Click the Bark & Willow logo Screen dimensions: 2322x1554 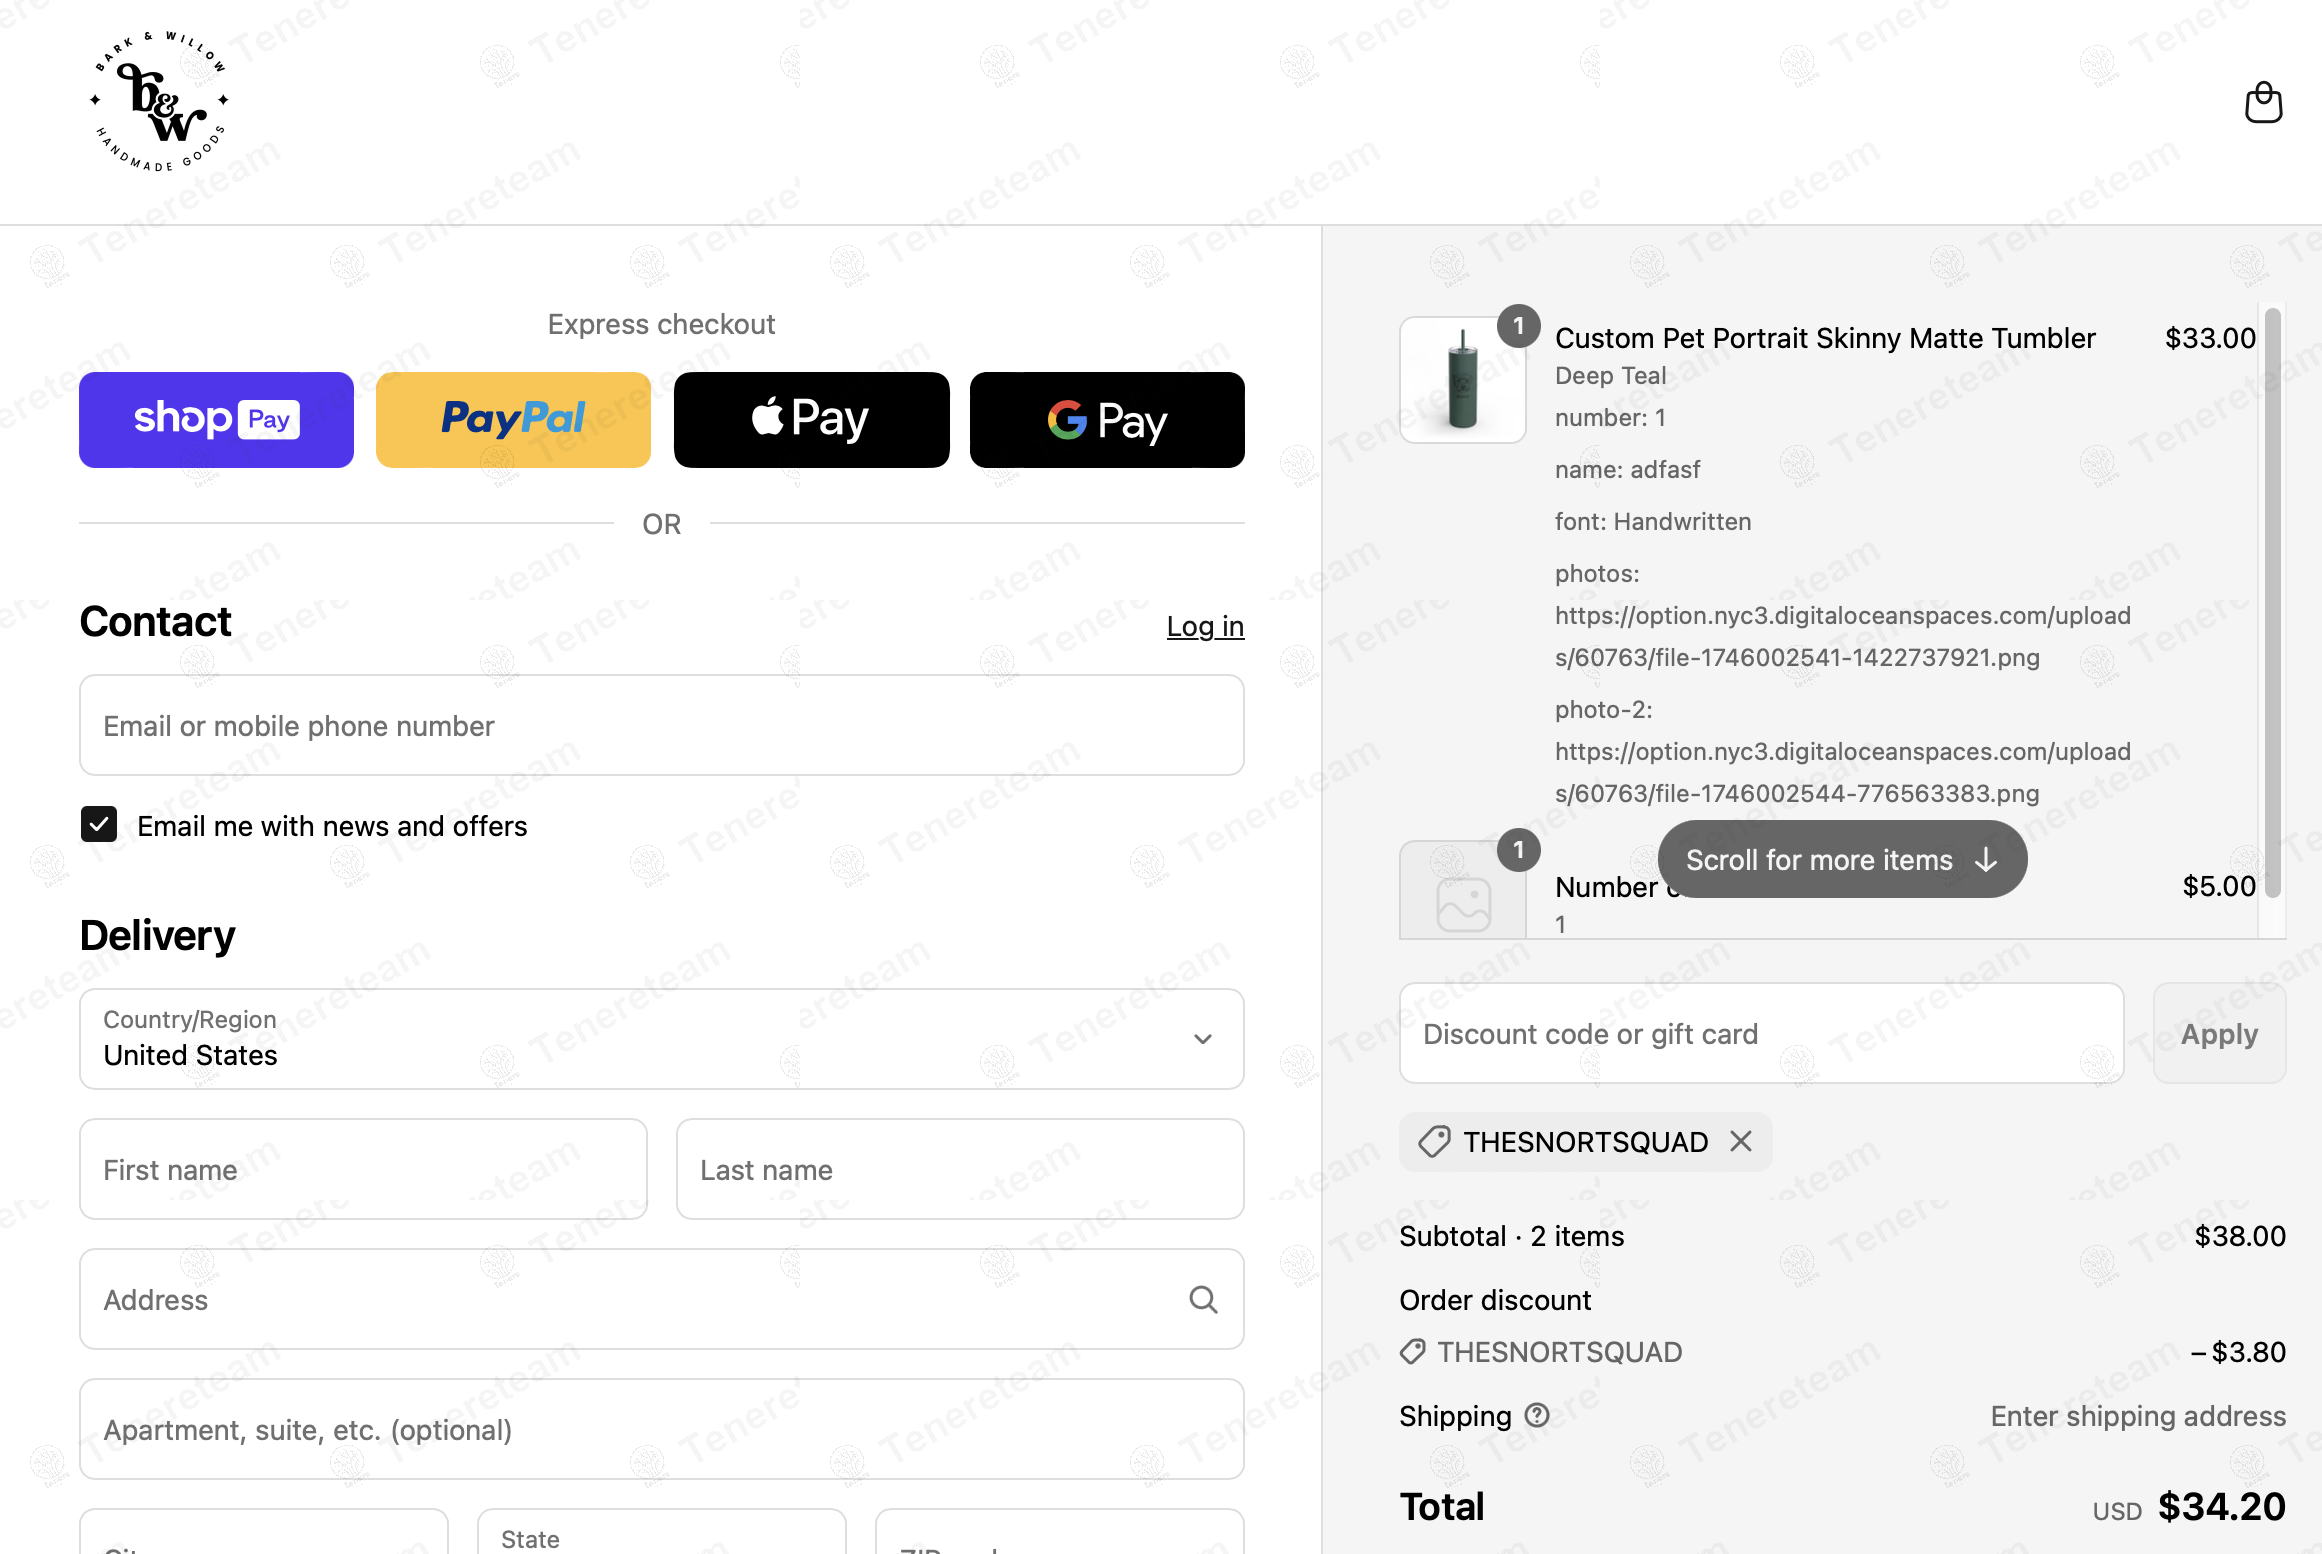[x=160, y=103]
